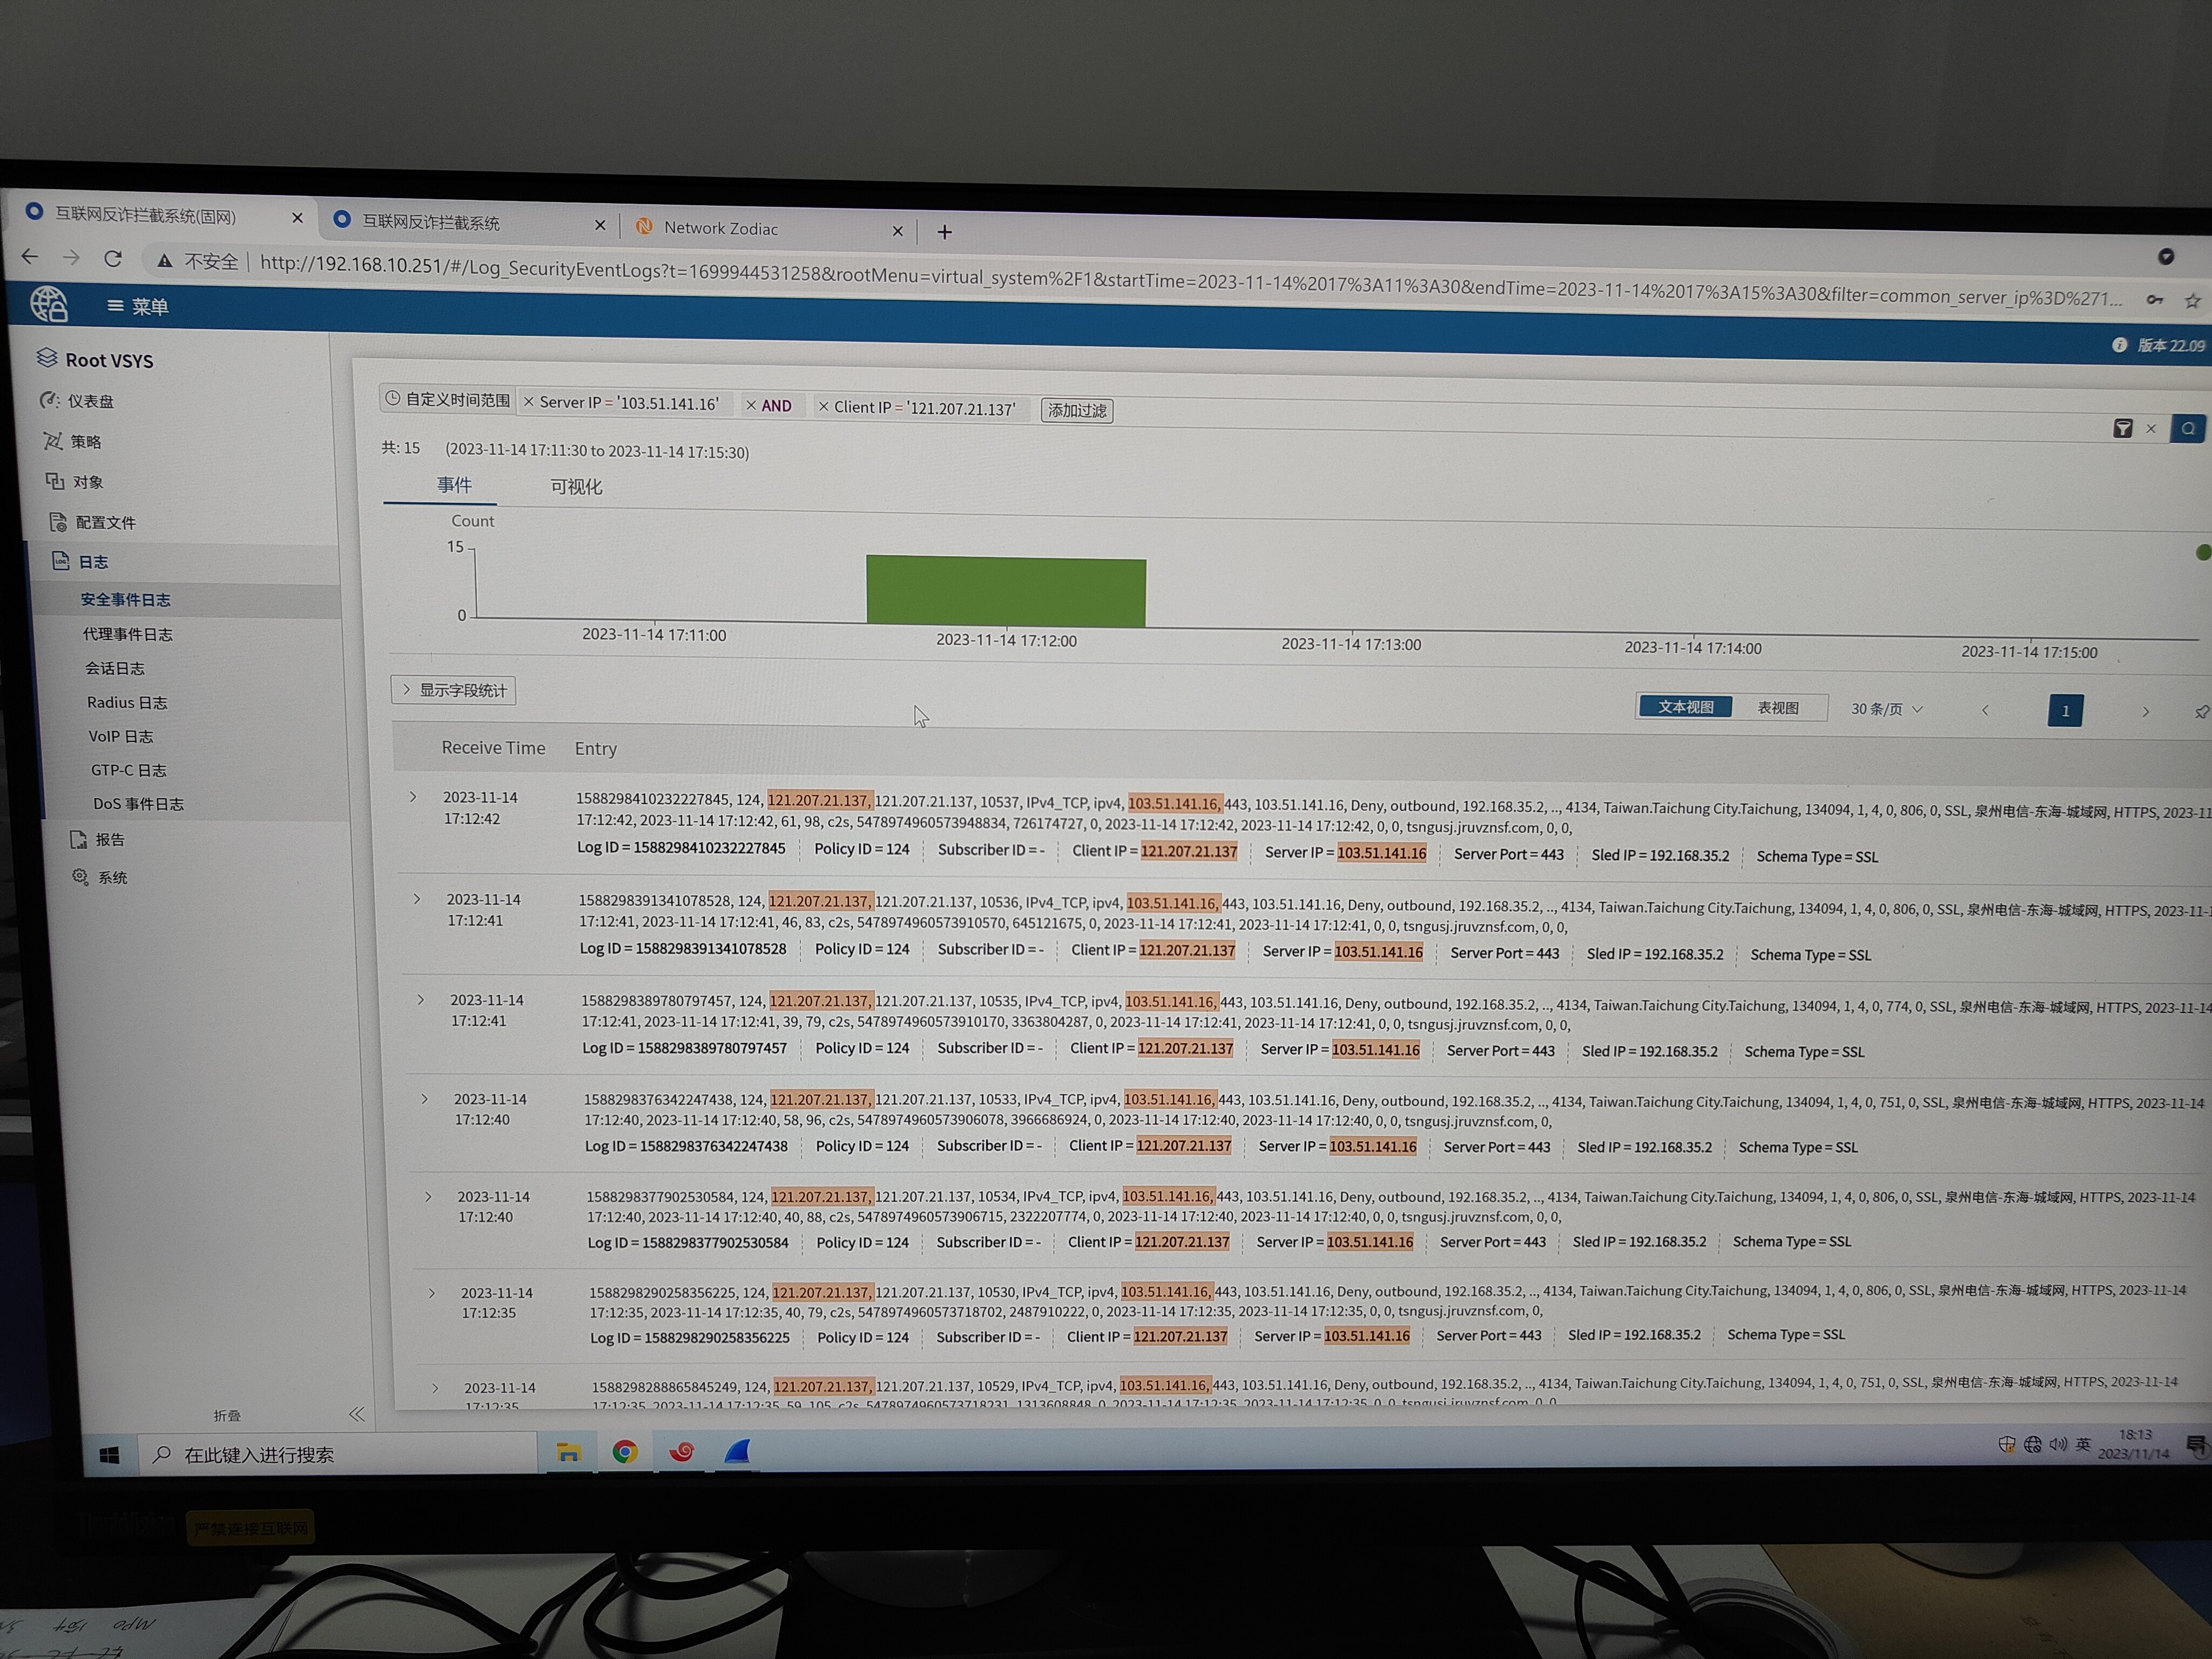The width and height of the screenshot is (2212, 1659).
Task: Switch to 文本视图 text view
Action: click(x=1685, y=707)
